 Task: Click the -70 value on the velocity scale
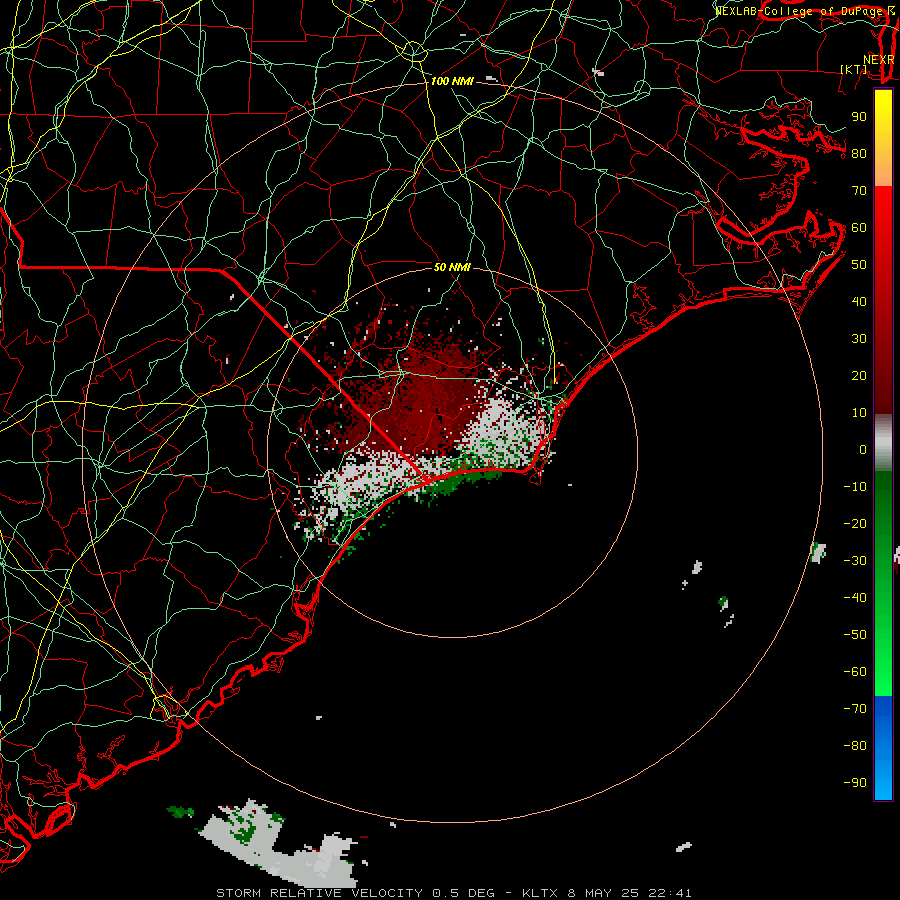point(855,708)
